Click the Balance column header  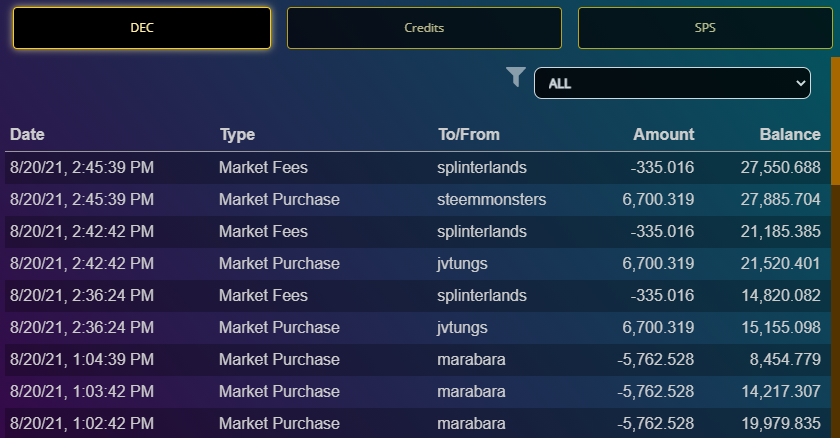(x=790, y=134)
